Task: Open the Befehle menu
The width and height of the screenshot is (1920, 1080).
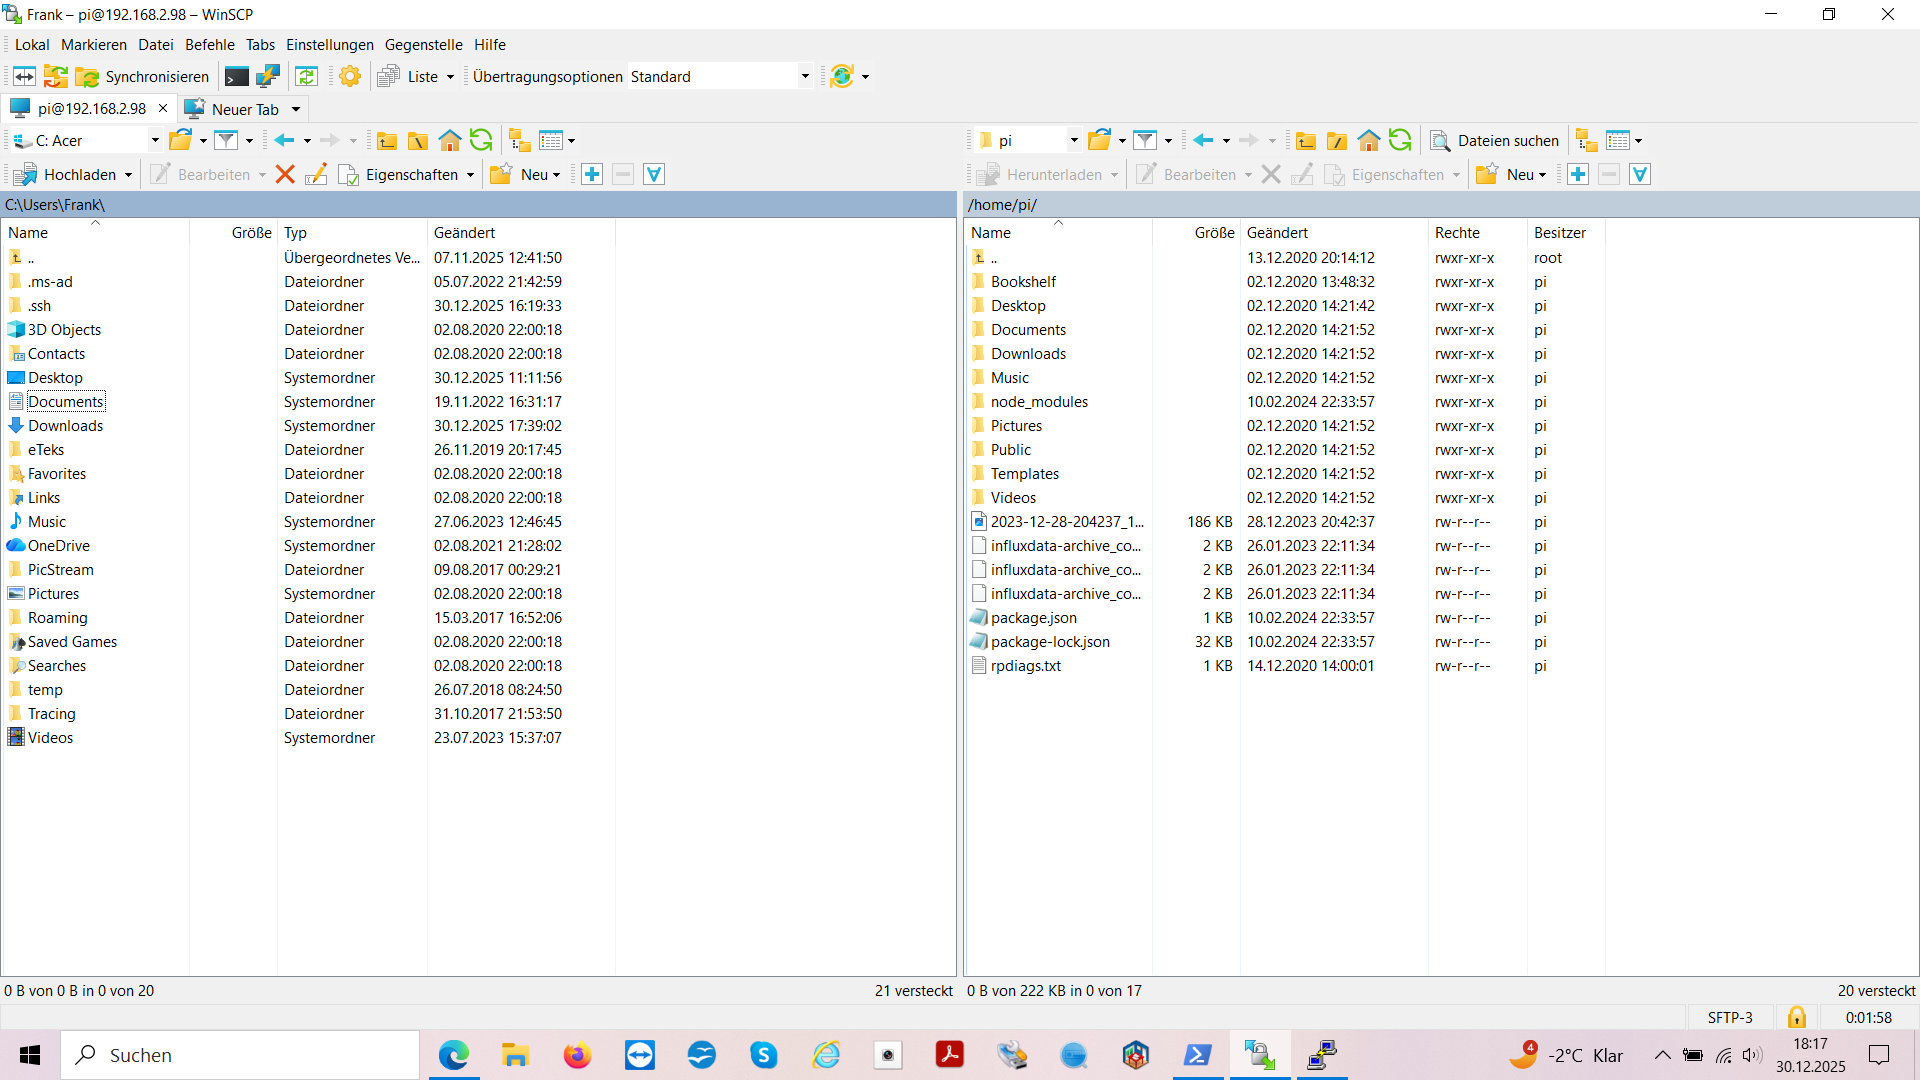Action: click(209, 45)
